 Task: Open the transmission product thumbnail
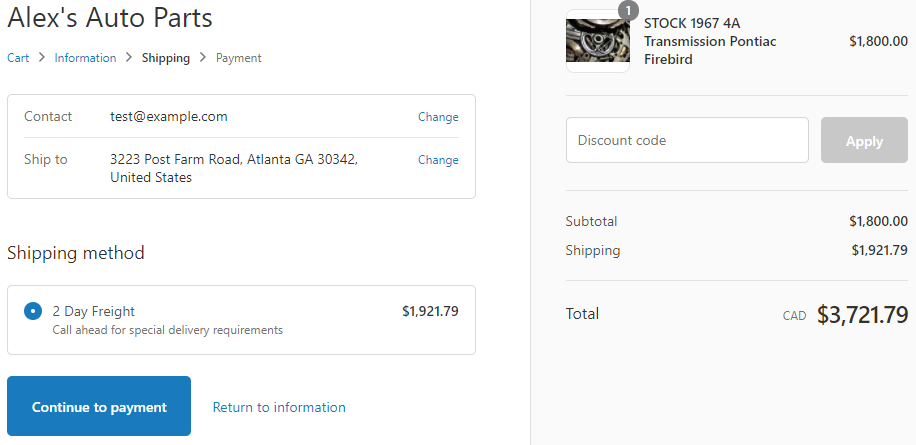coord(598,41)
